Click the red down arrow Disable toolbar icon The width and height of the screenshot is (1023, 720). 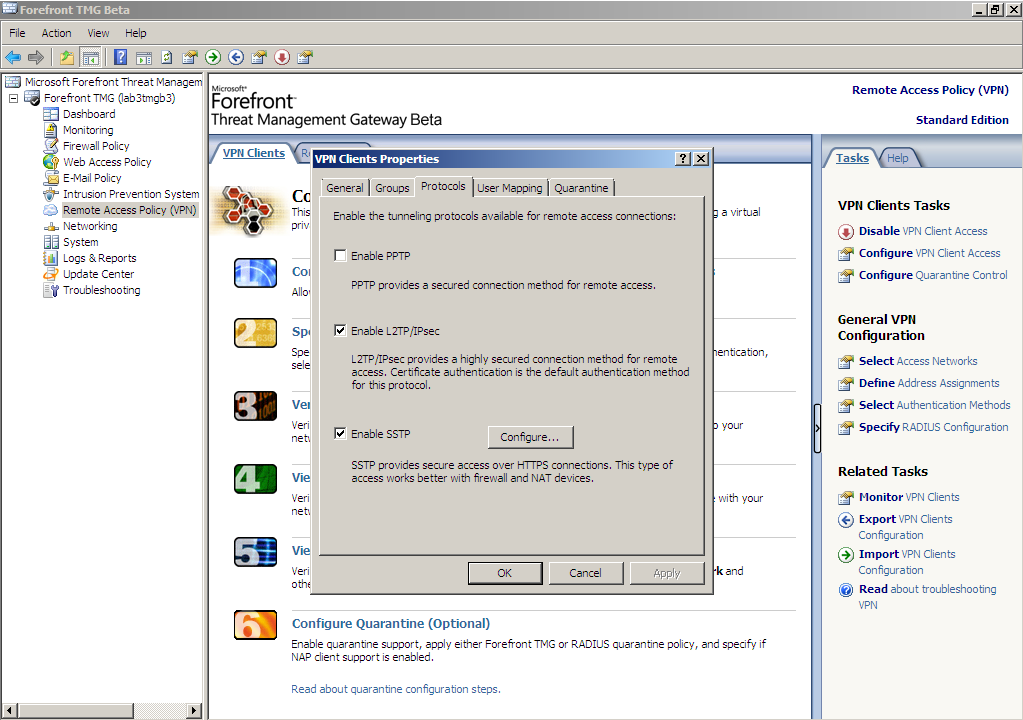click(x=282, y=57)
